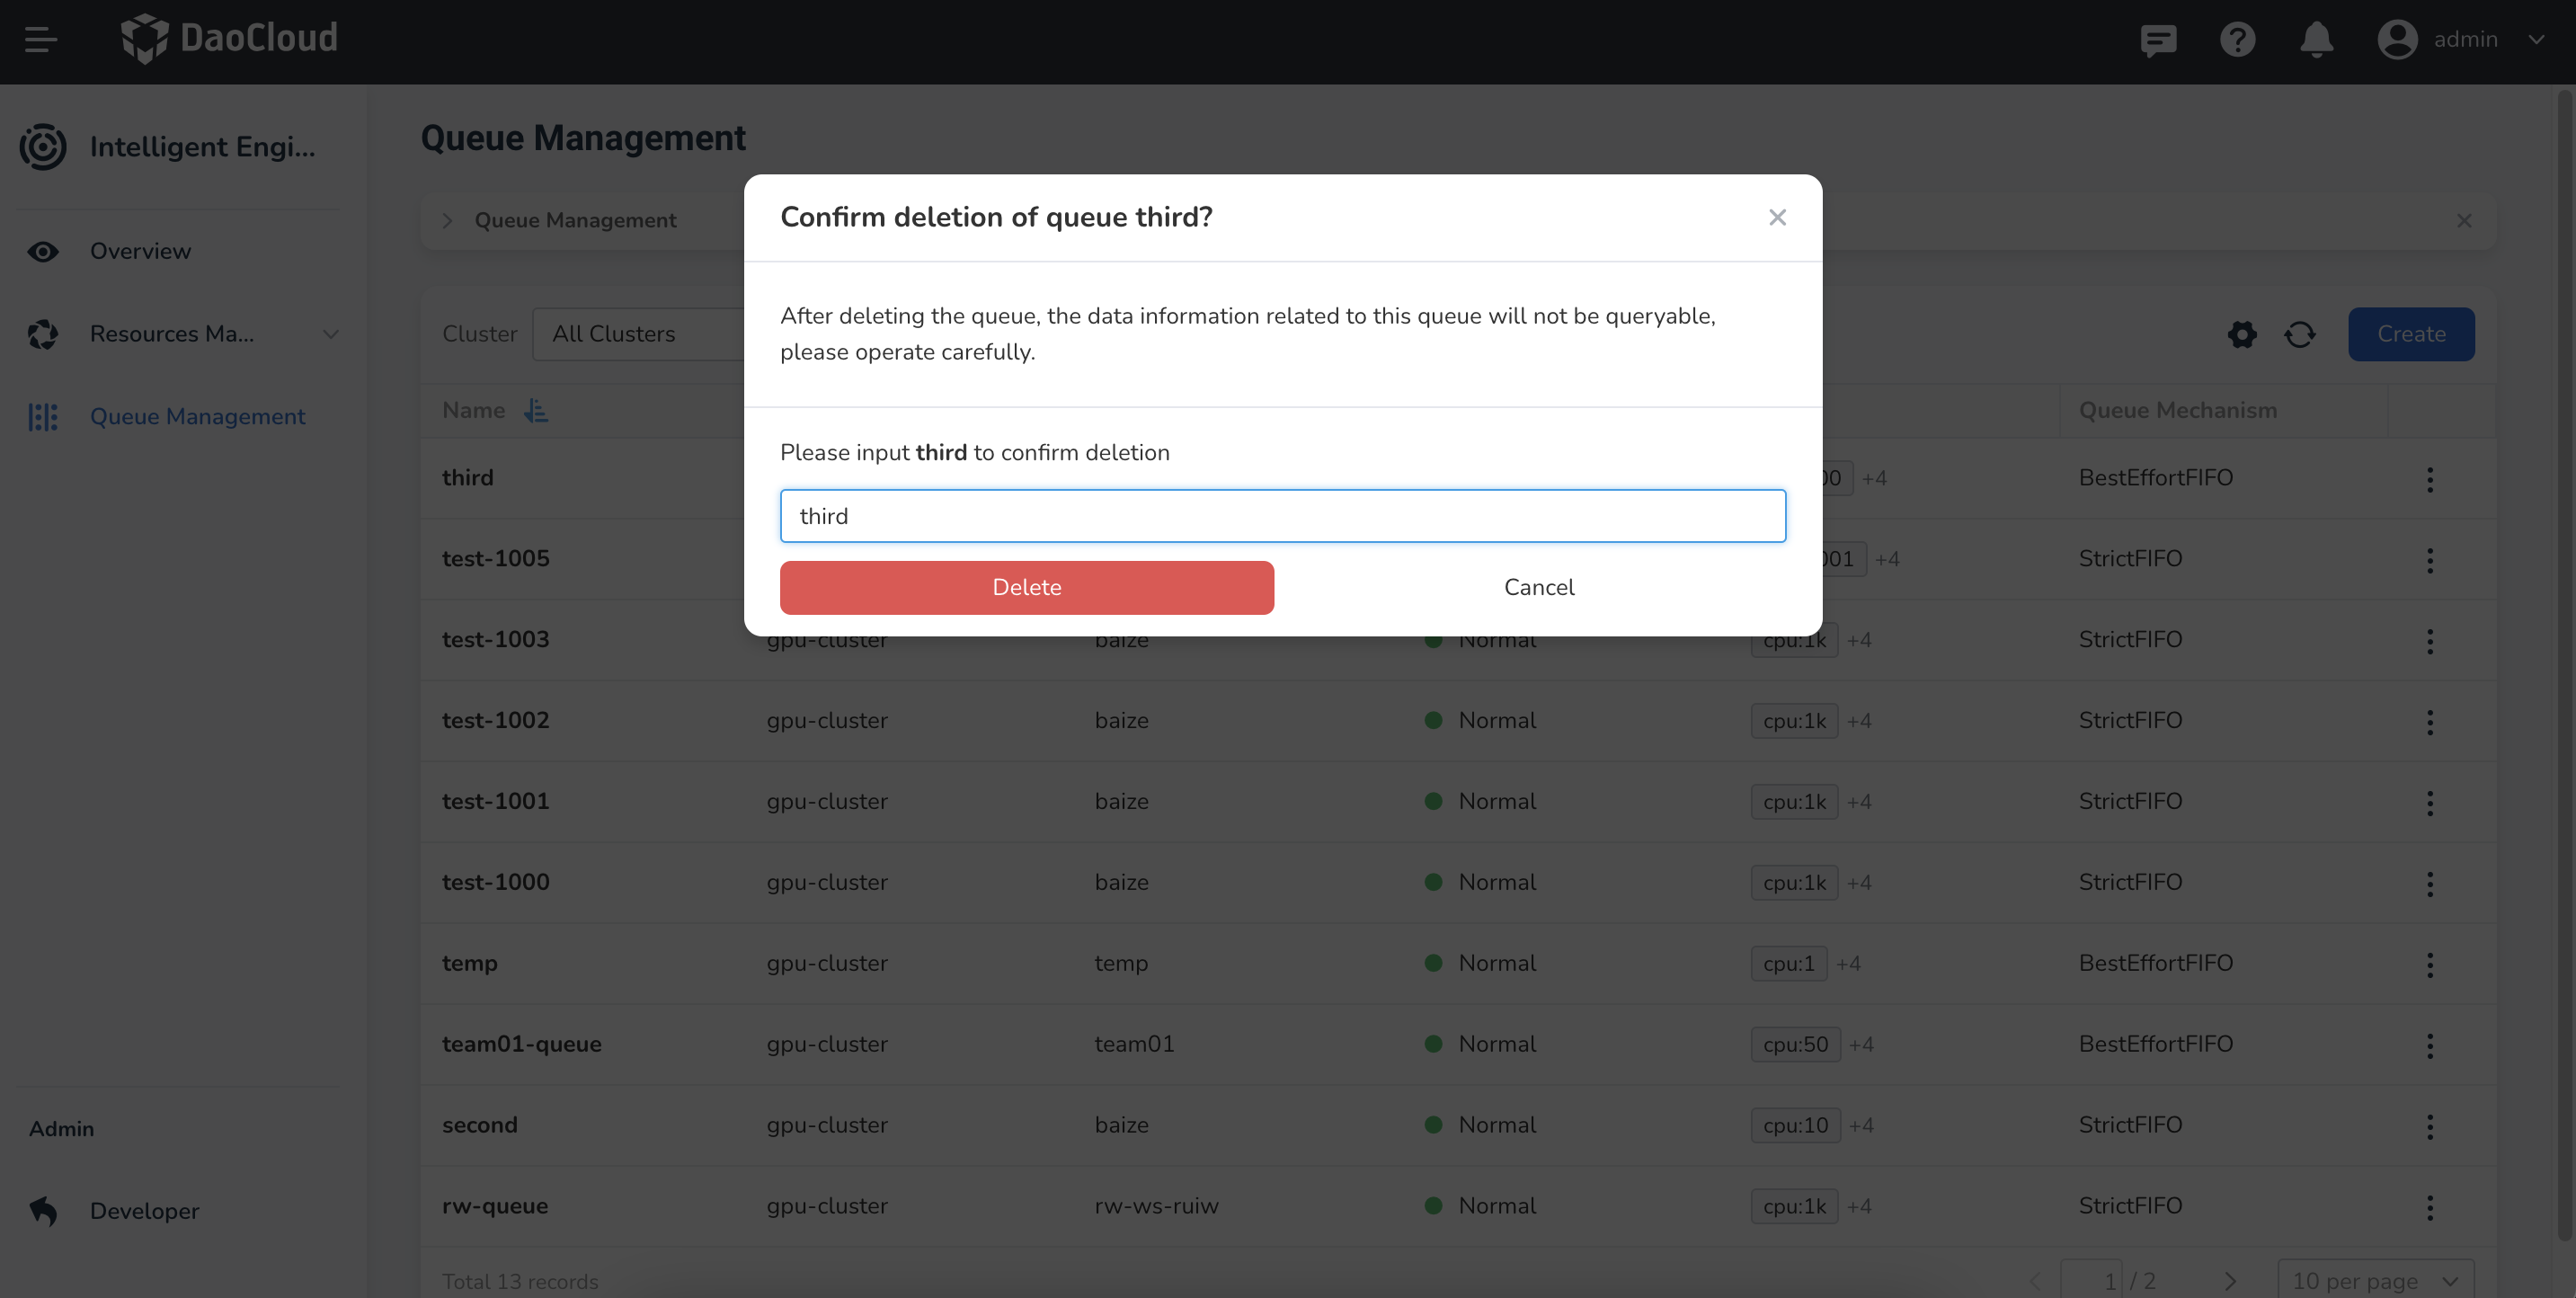The image size is (2576, 1298).
Task: Click the Resources Management navigation icon
Action: pyautogui.click(x=41, y=333)
